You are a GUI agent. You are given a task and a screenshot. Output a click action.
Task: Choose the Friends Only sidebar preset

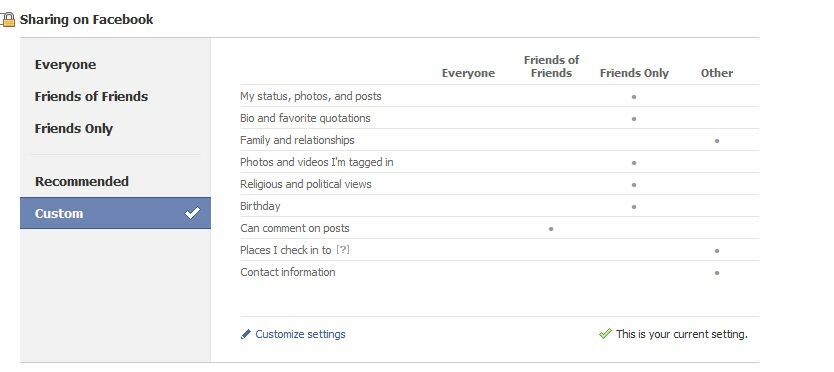[74, 129]
